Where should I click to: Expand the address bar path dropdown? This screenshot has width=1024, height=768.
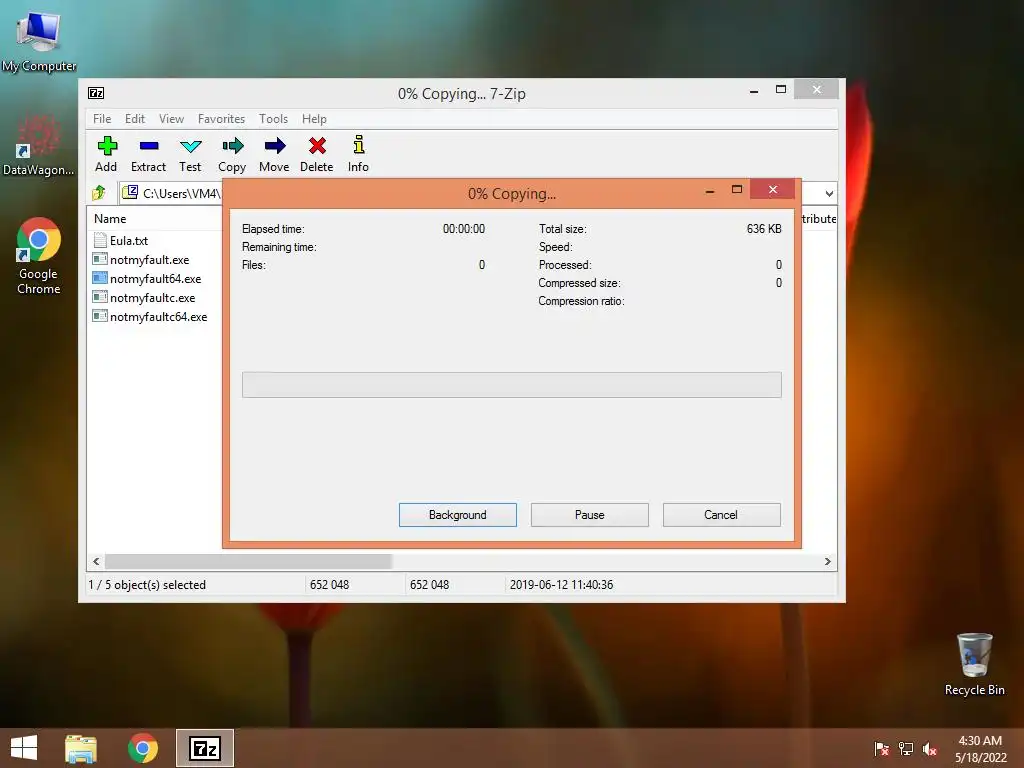coord(829,193)
